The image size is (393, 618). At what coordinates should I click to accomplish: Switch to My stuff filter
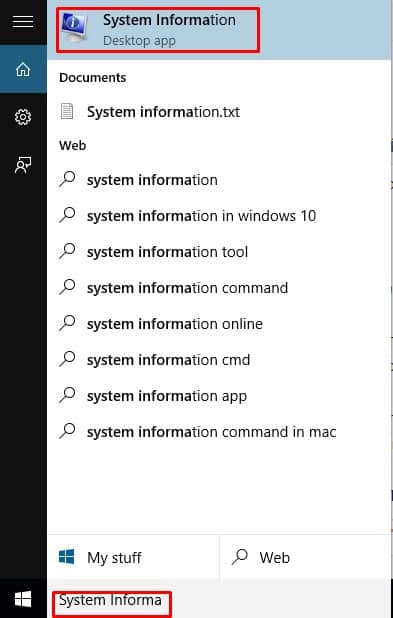[133, 557]
